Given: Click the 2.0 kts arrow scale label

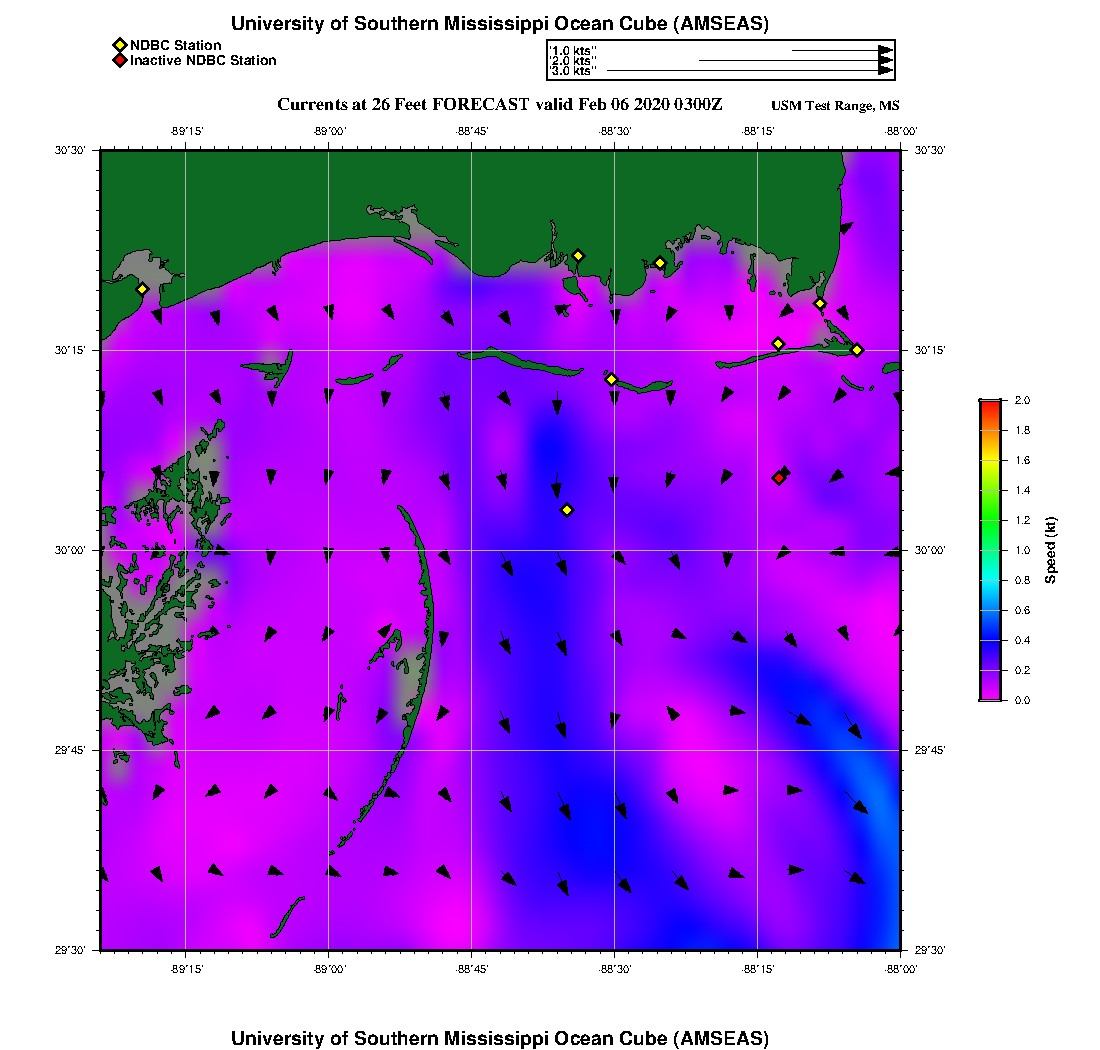Looking at the screenshot, I should click(574, 61).
